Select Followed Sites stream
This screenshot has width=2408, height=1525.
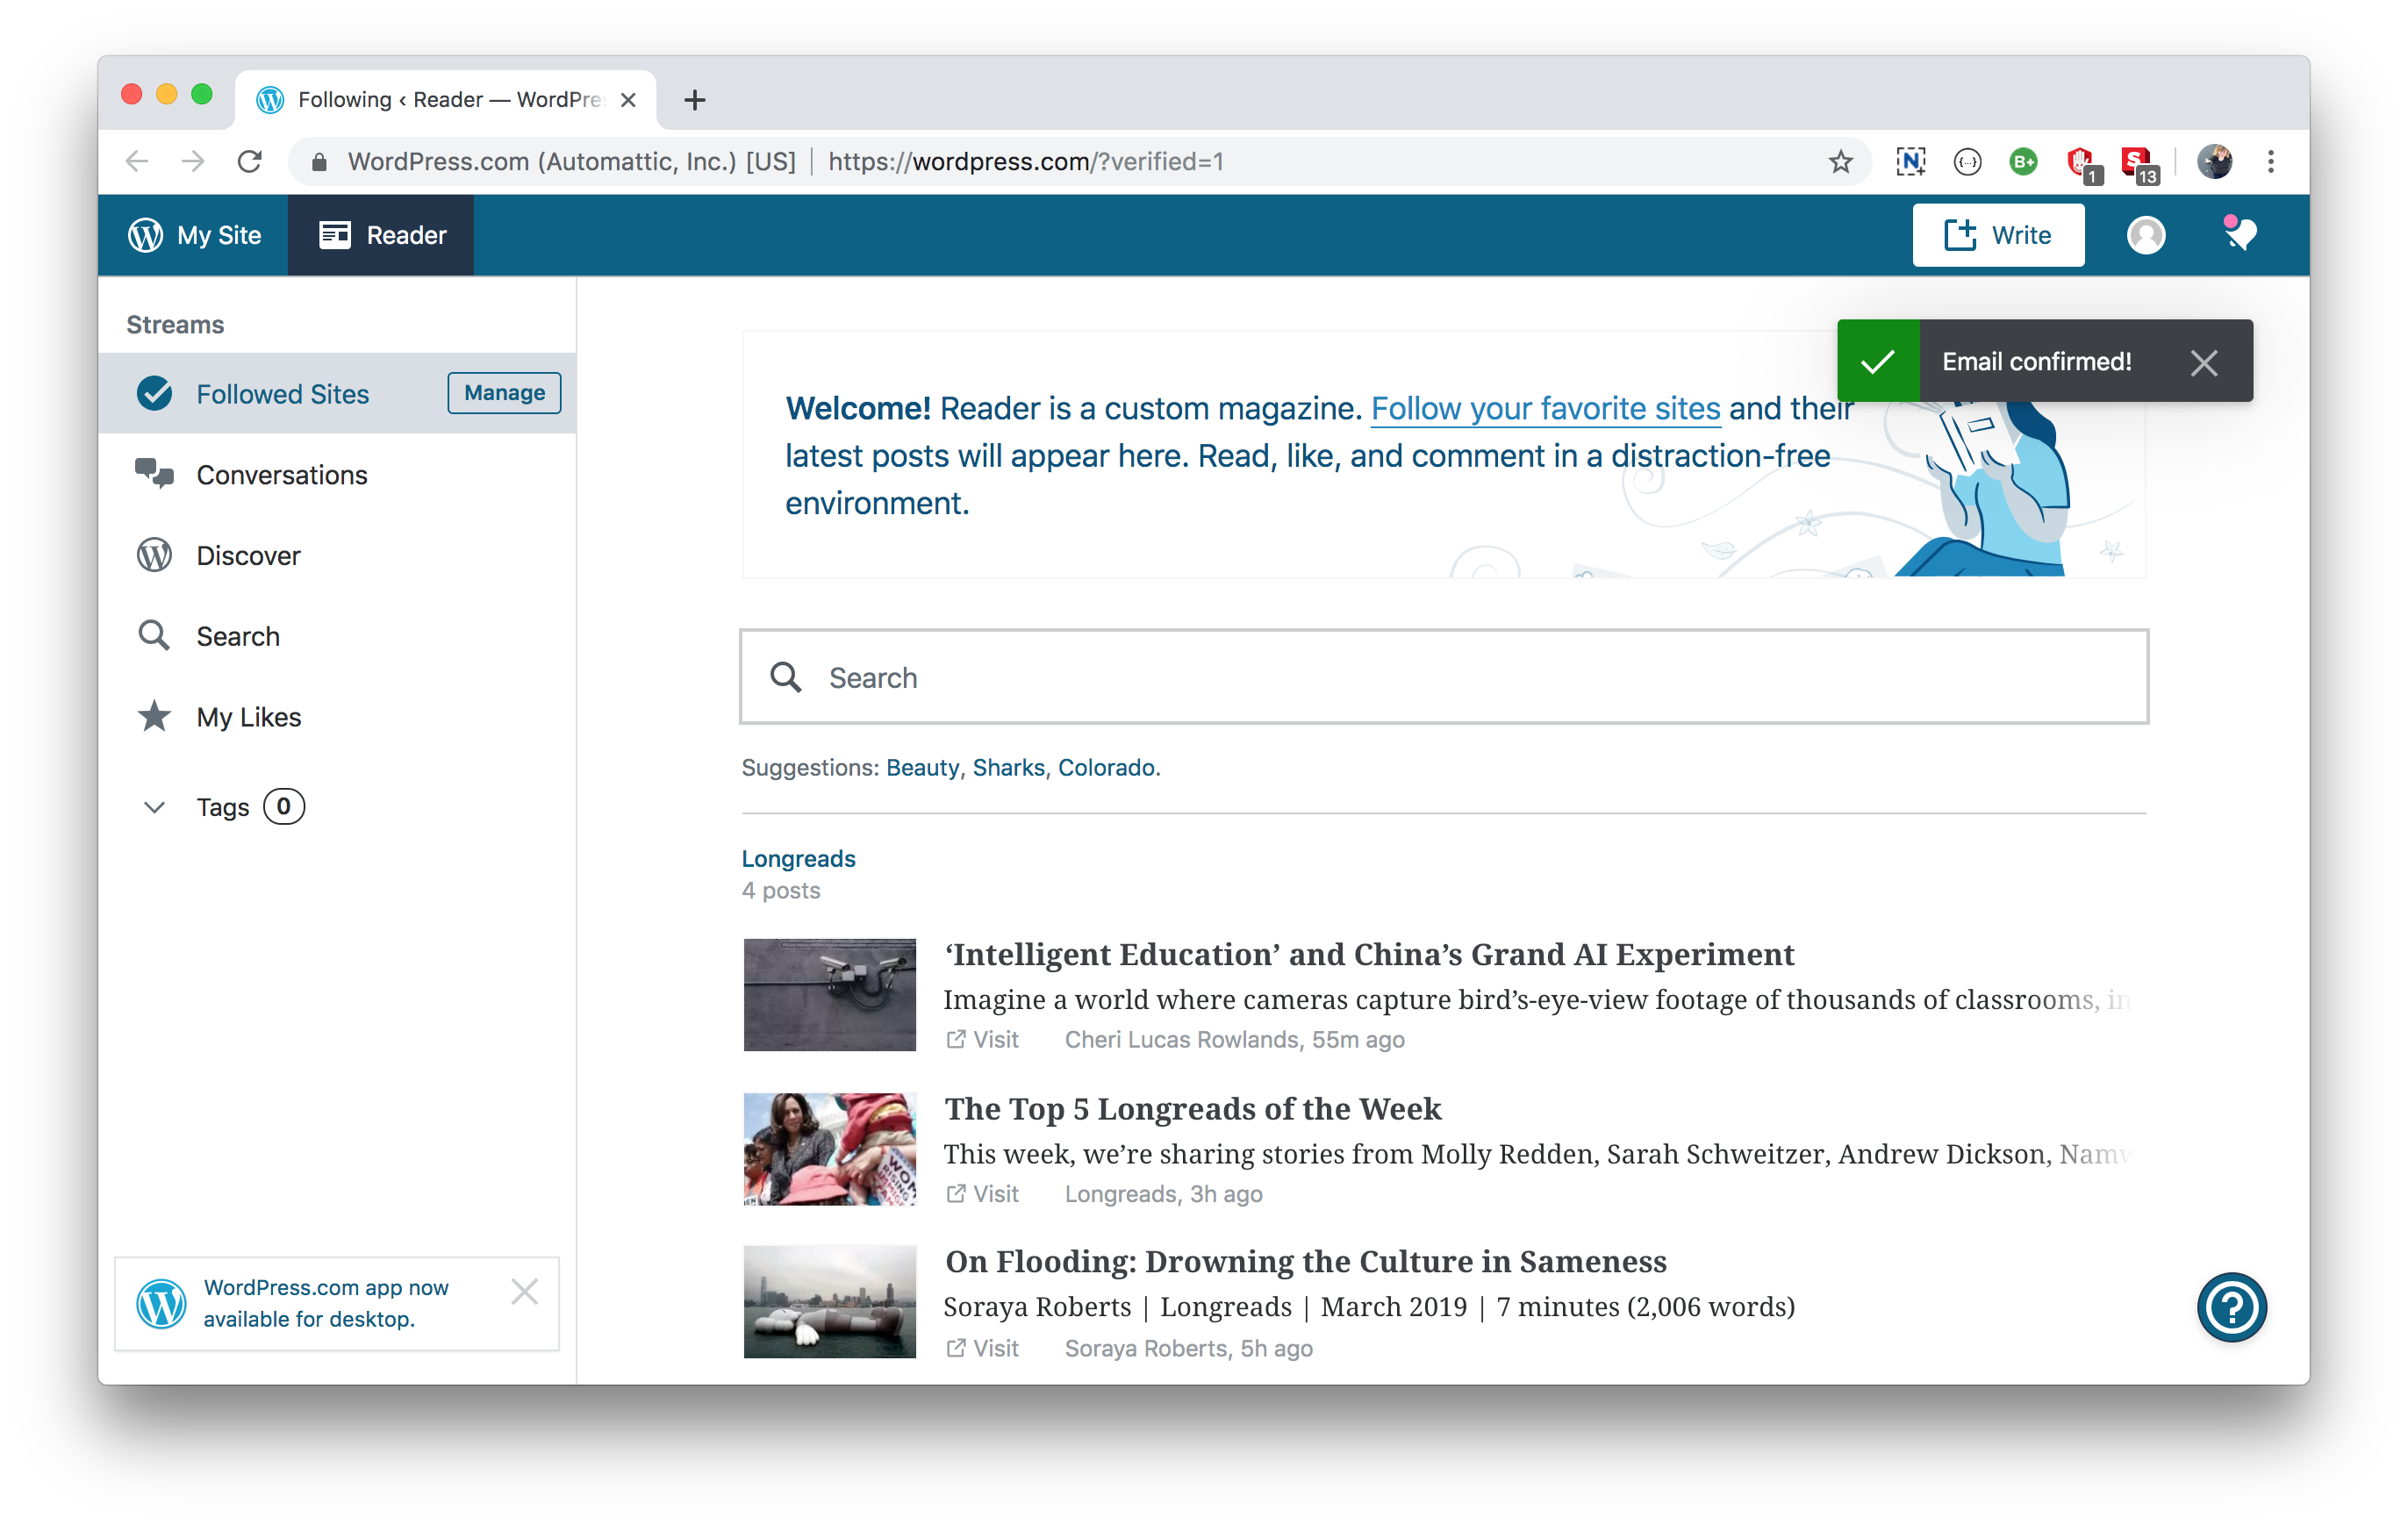(x=338, y=393)
